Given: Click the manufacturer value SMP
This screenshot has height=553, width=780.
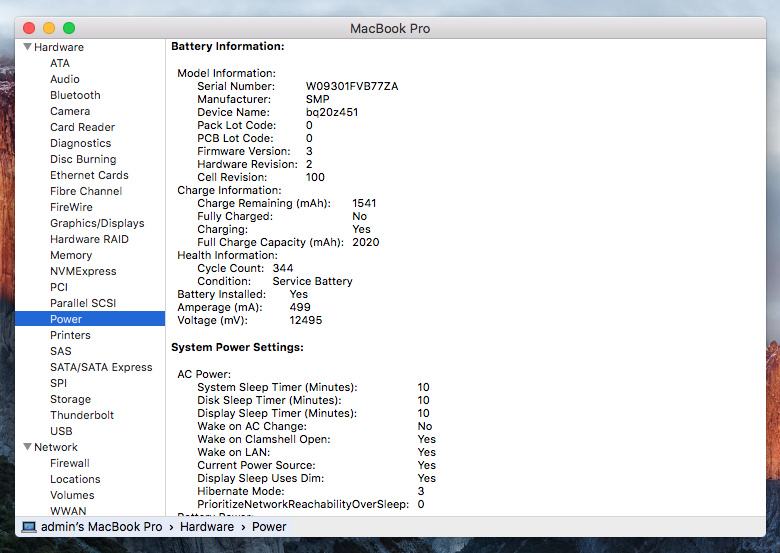Looking at the screenshot, I should (317, 99).
